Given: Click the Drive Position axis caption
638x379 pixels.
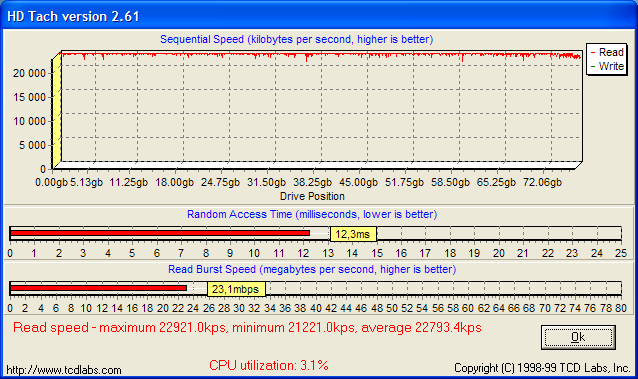Looking at the screenshot, I should 312,196.
